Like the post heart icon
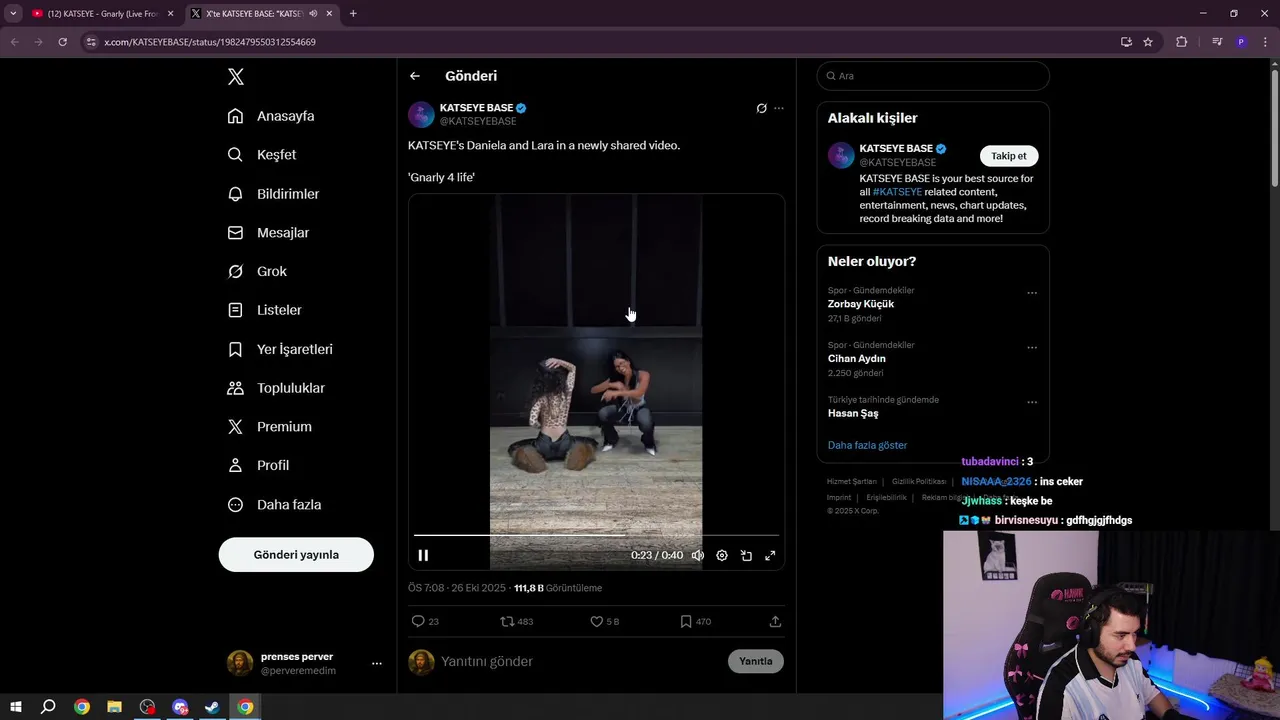1280x720 pixels. point(597,621)
